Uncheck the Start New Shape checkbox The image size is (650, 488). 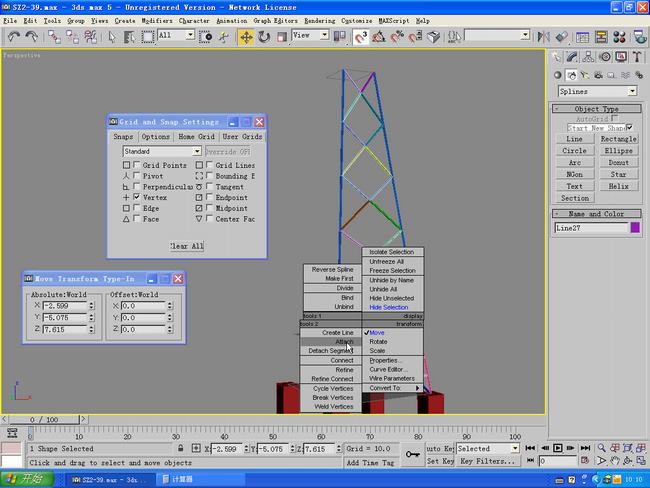(630, 127)
